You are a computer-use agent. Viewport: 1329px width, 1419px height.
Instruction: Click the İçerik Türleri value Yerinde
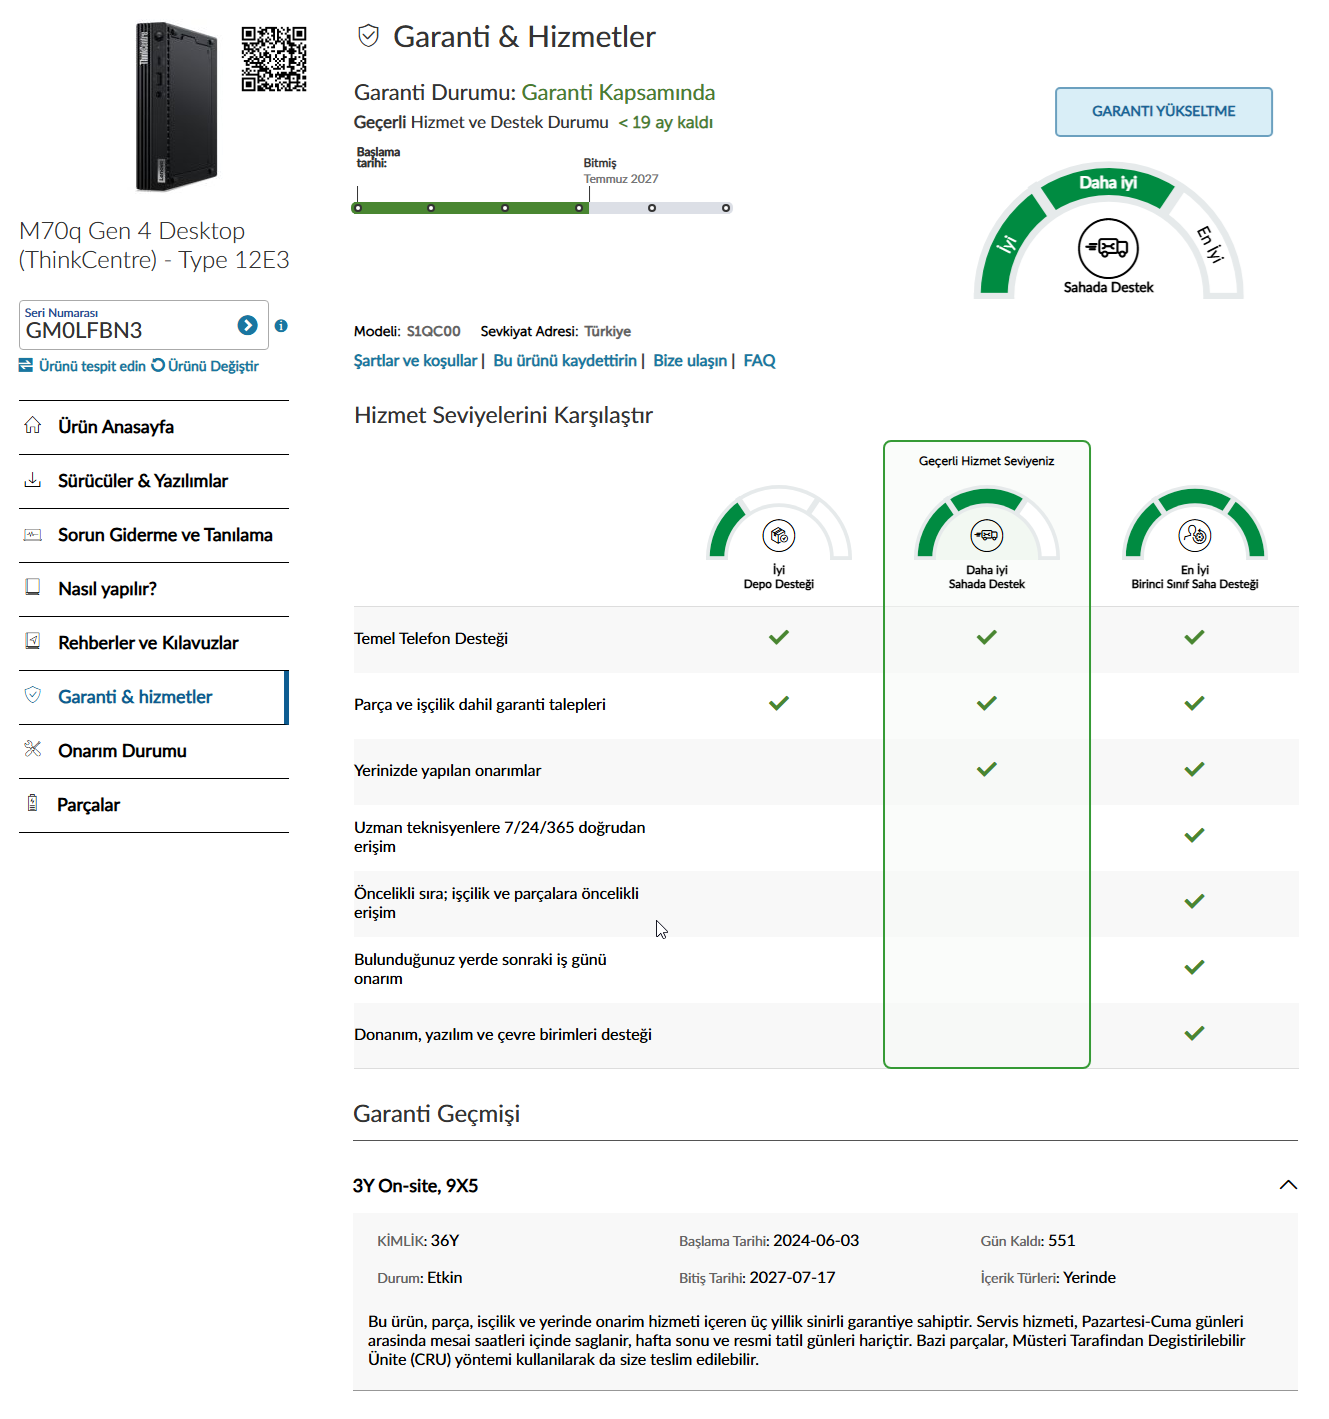(1089, 1277)
